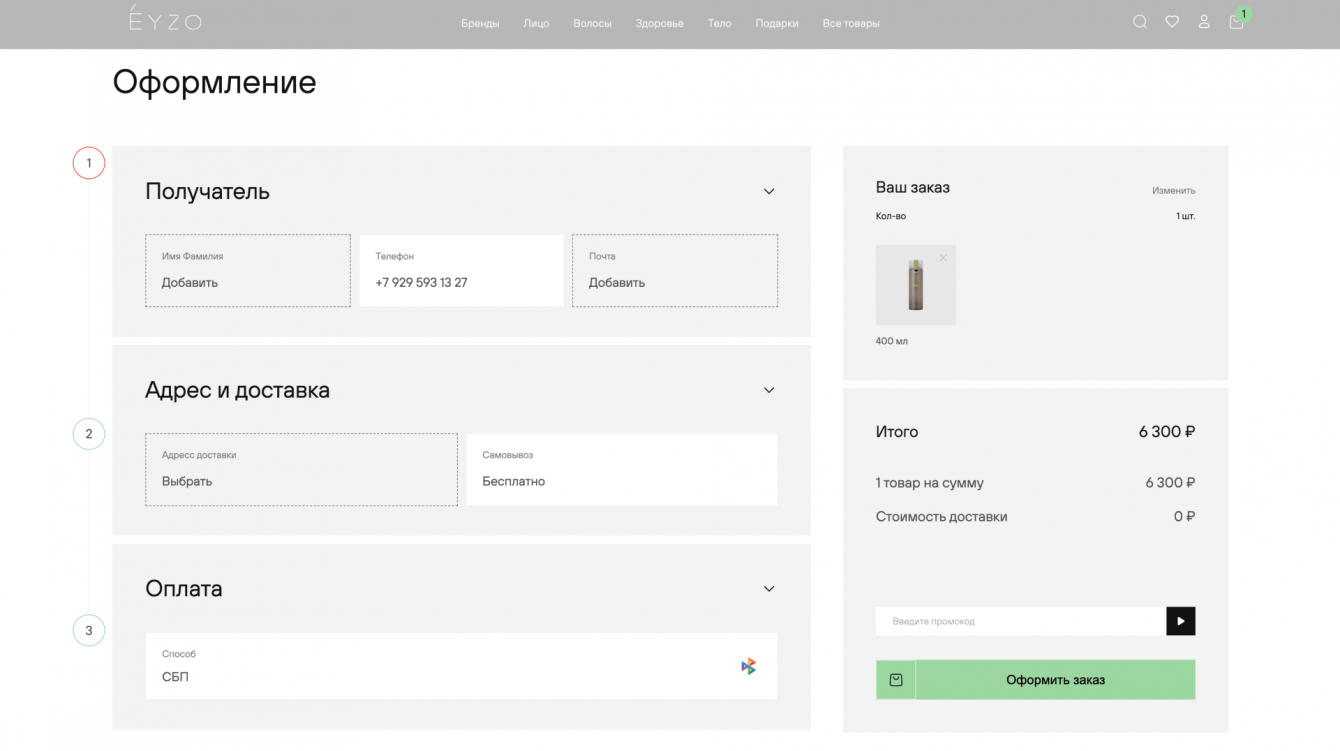Open the wishlist heart icon
Screen dimensions: 1340x751
click(1172, 22)
